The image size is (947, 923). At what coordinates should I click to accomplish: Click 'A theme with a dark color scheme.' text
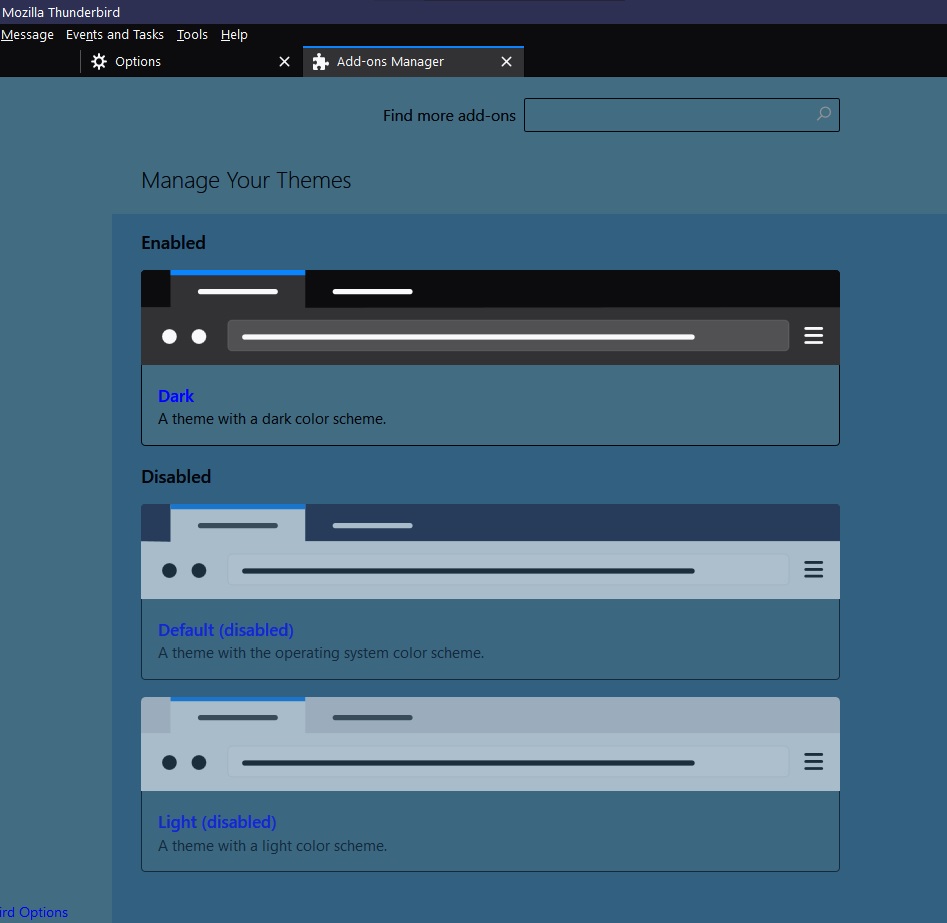pos(272,419)
